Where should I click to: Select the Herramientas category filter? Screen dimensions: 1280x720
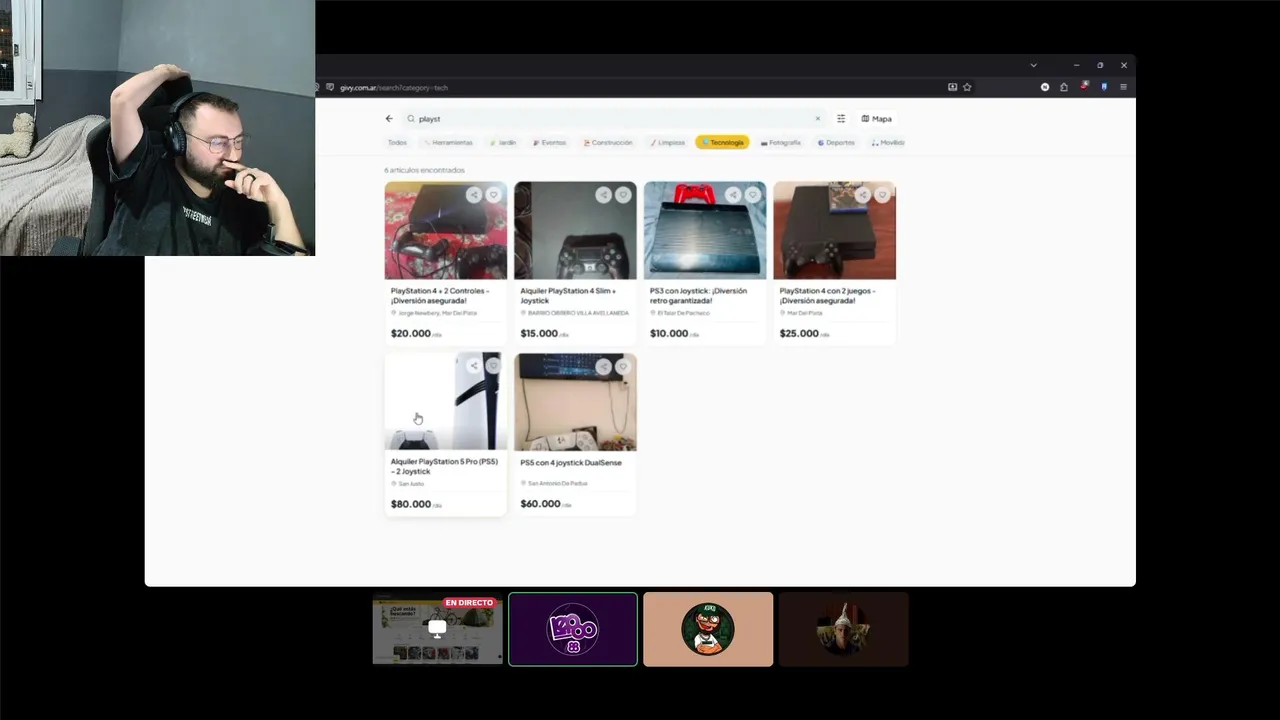tap(449, 142)
